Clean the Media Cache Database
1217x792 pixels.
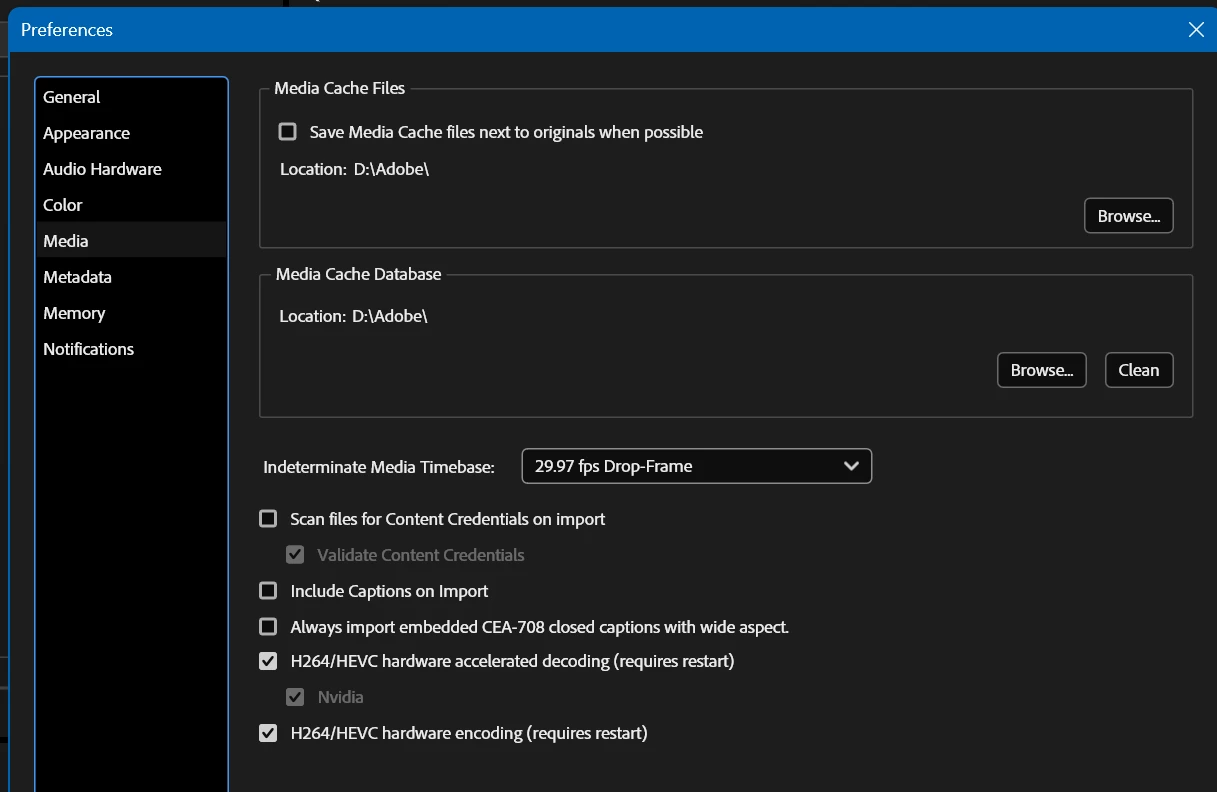tap(1138, 370)
